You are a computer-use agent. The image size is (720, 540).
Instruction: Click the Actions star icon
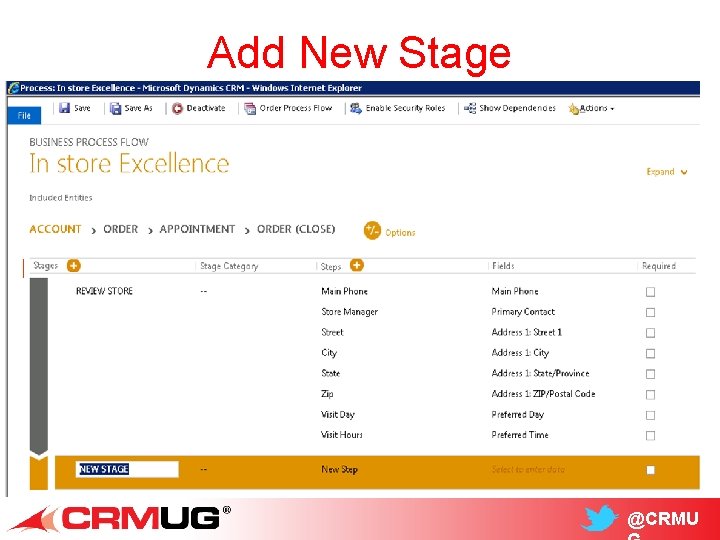click(x=574, y=109)
